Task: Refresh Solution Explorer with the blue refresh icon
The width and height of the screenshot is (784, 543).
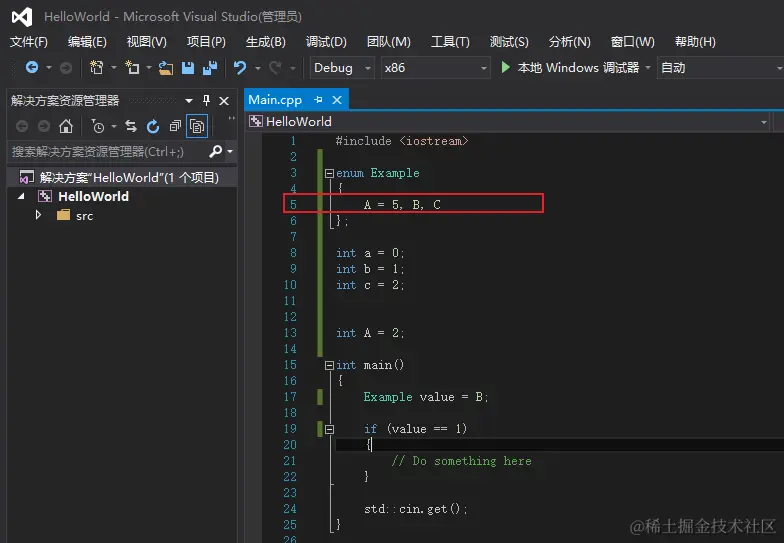Action: (x=153, y=126)
